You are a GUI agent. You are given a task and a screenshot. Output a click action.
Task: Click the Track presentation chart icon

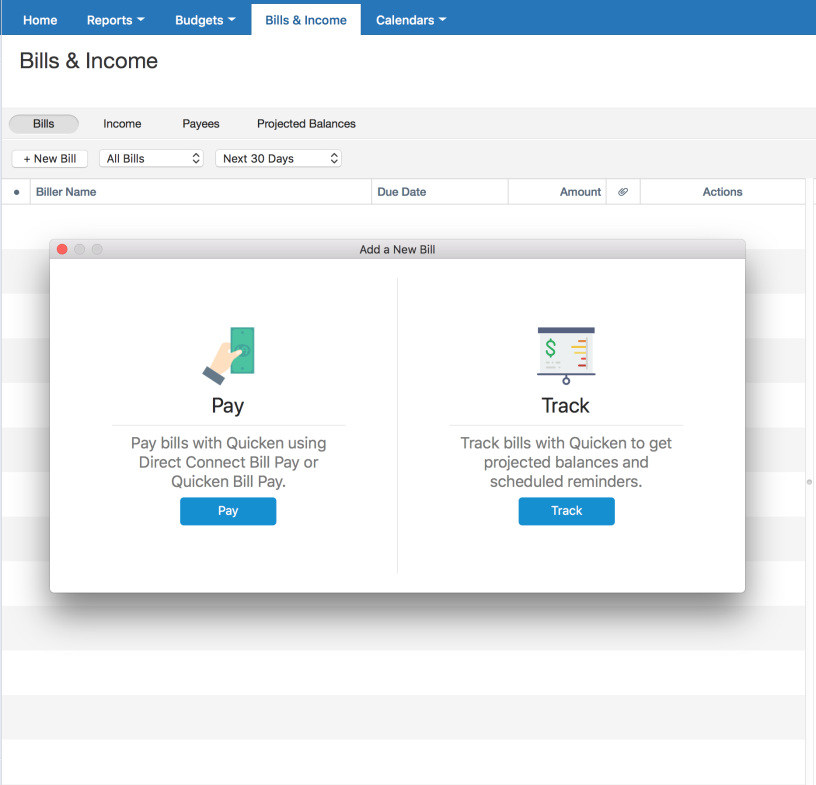(x=566, y=355)
